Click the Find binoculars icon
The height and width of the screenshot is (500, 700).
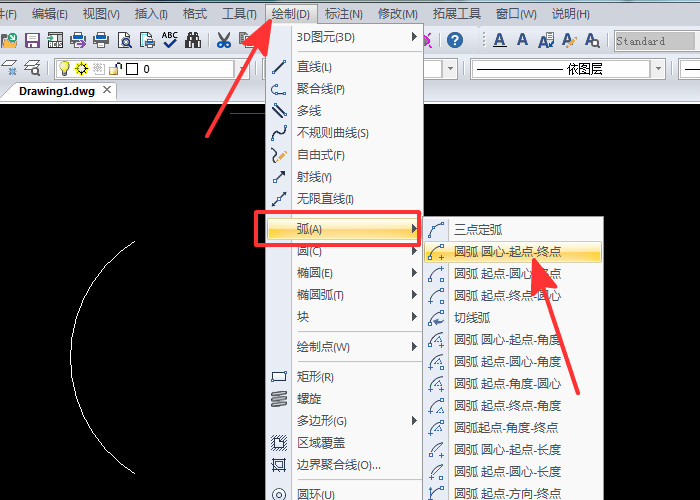coord(193,41)
